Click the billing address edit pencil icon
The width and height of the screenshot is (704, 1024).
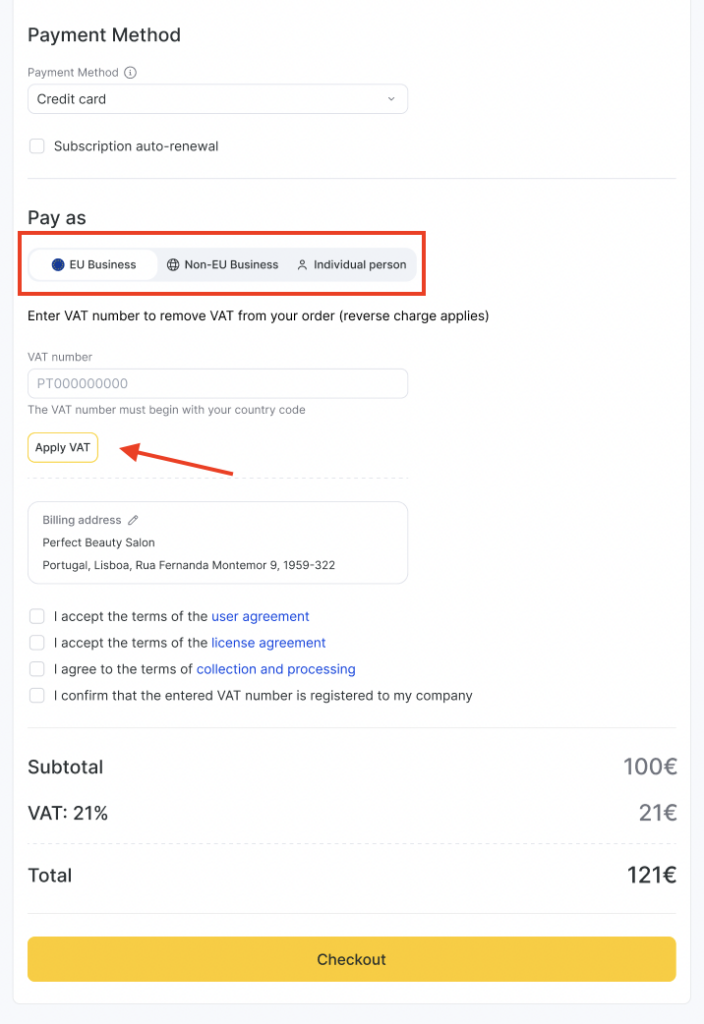coord(133,520)
